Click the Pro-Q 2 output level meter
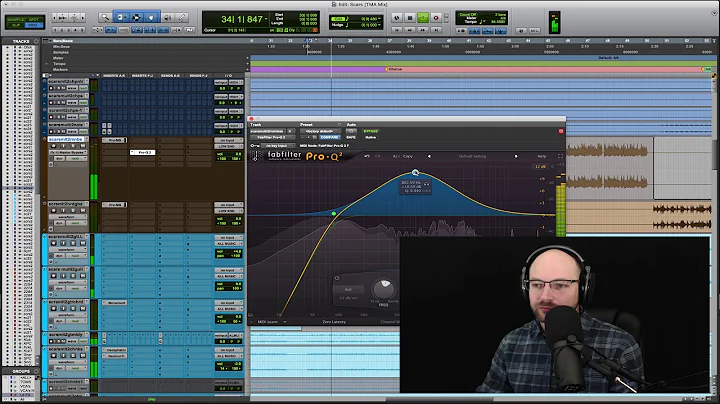This screenshot has width=720, height=404. [561, 204]
